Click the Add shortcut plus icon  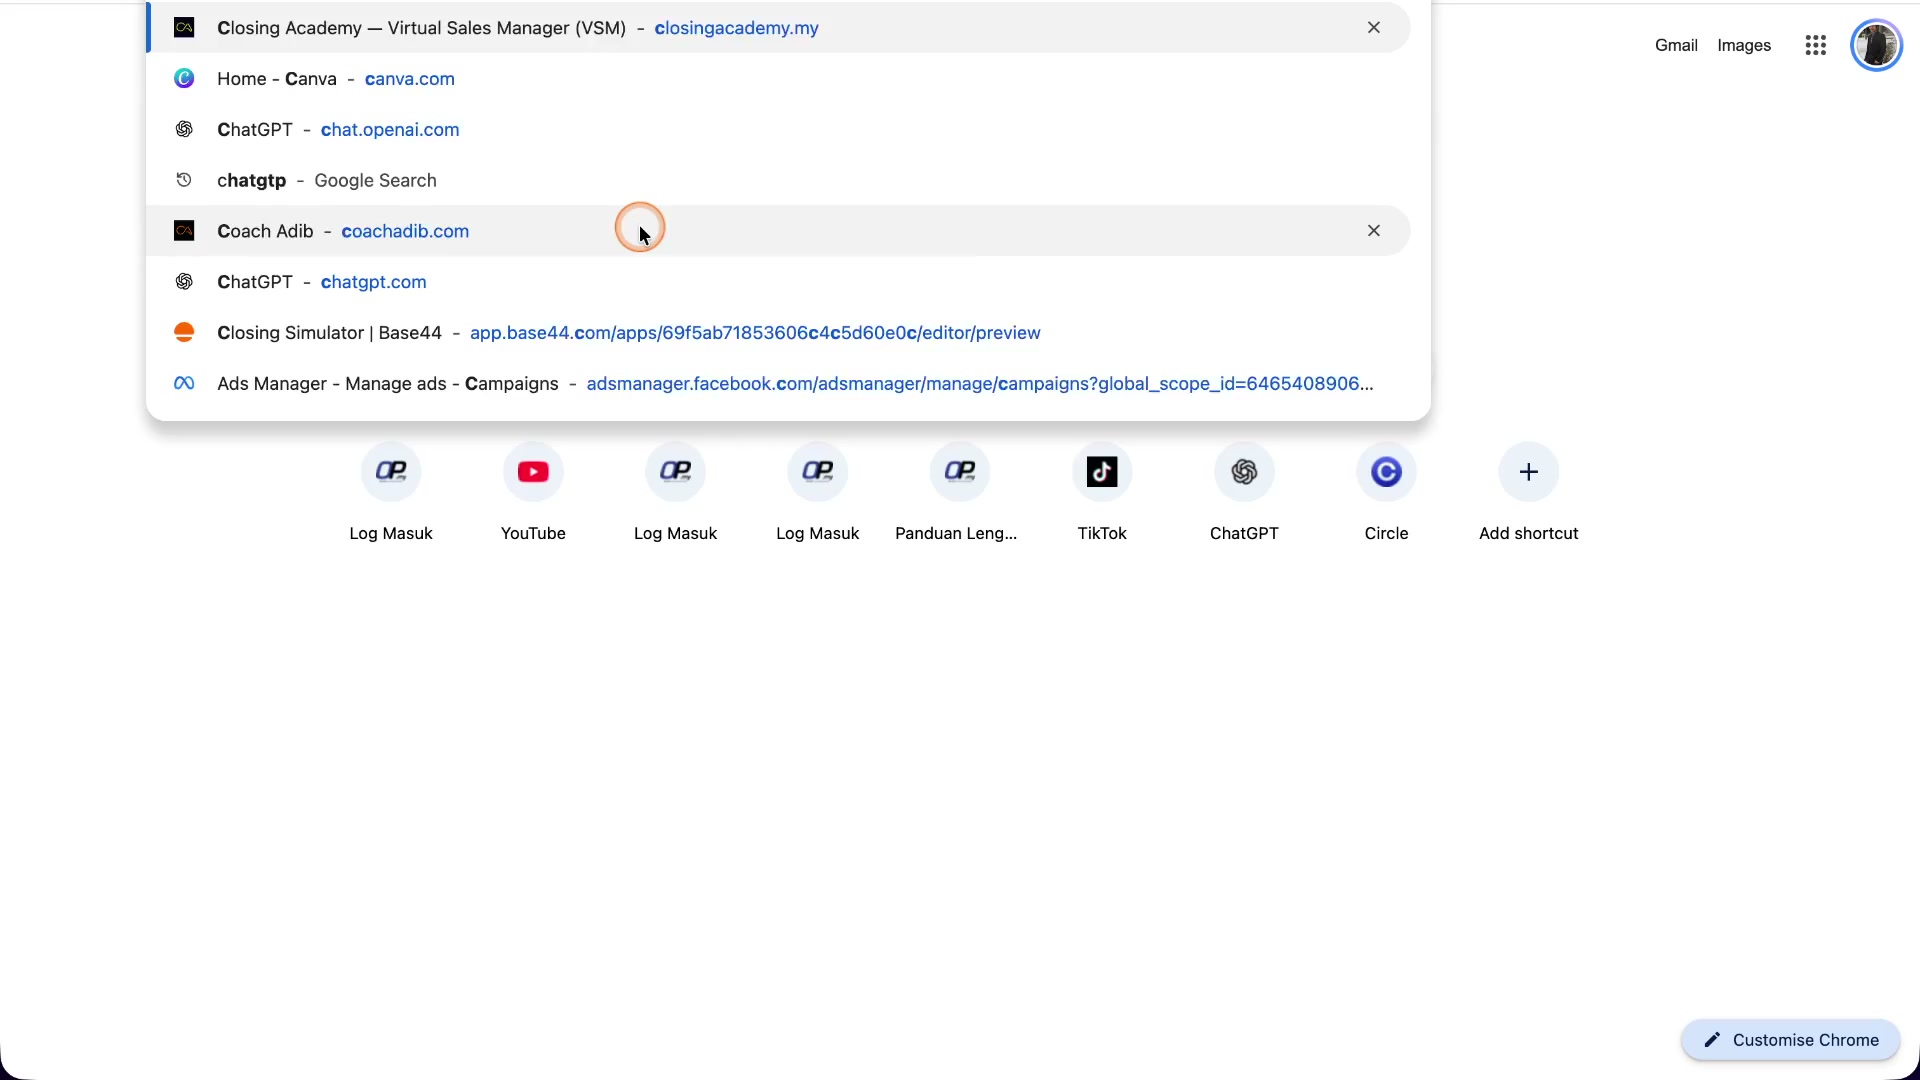pos(1529,472)
